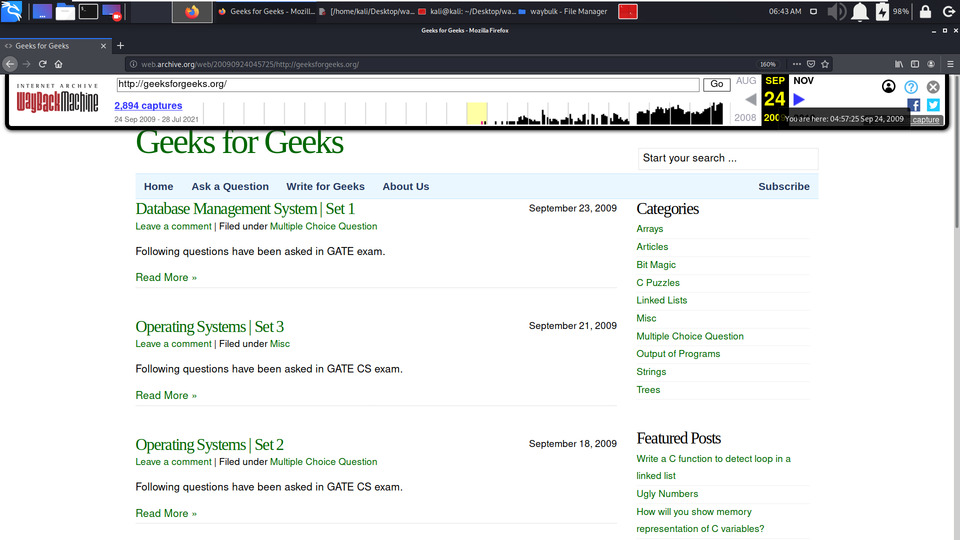Screen dimensions: 960x540
Task: Open the Kali applications menu
Action: pyautogui.click(x=12, y=11)
